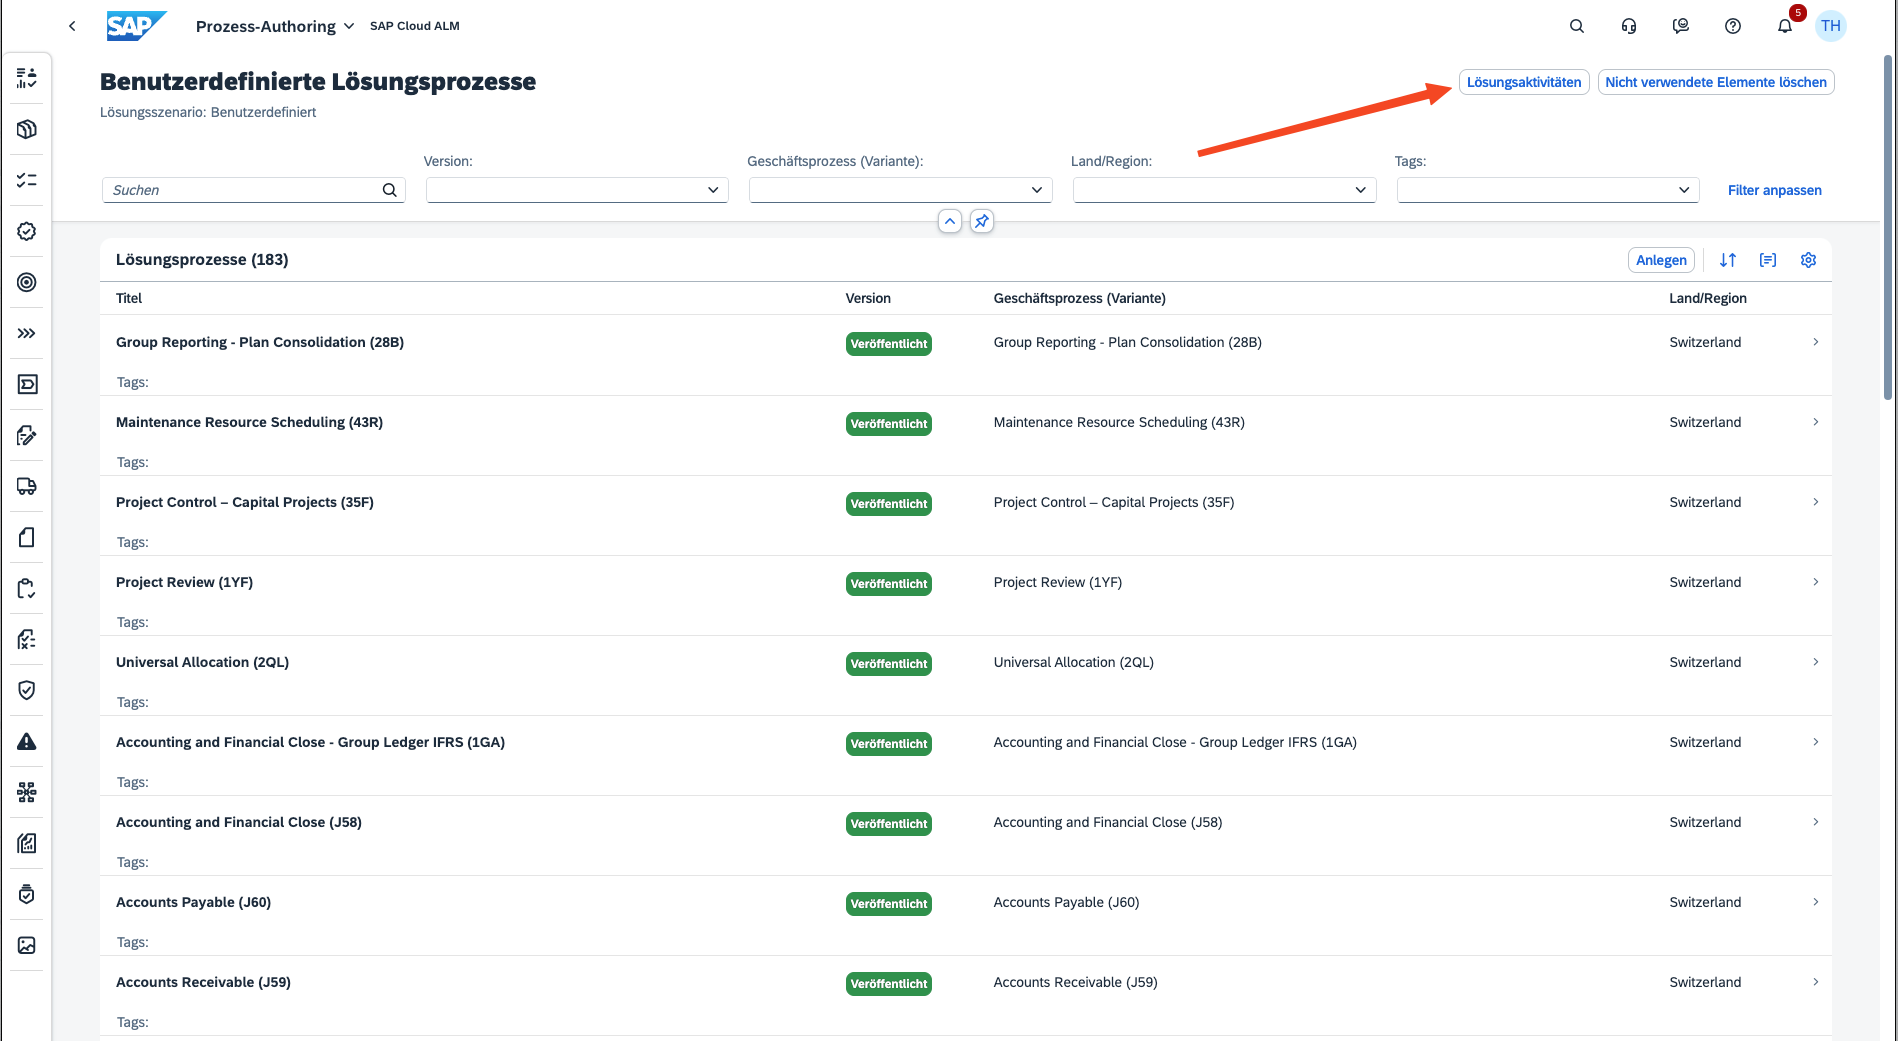Click the truck icon in sidebar
Screen dimensions: 1898x1041
(27, 486)
